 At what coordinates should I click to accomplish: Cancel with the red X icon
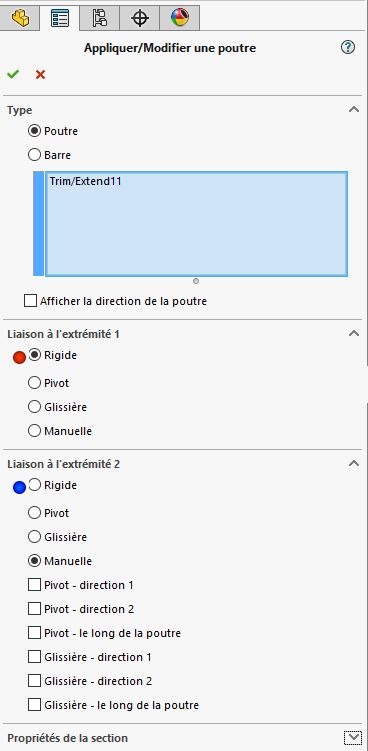[x=40, y=75]
